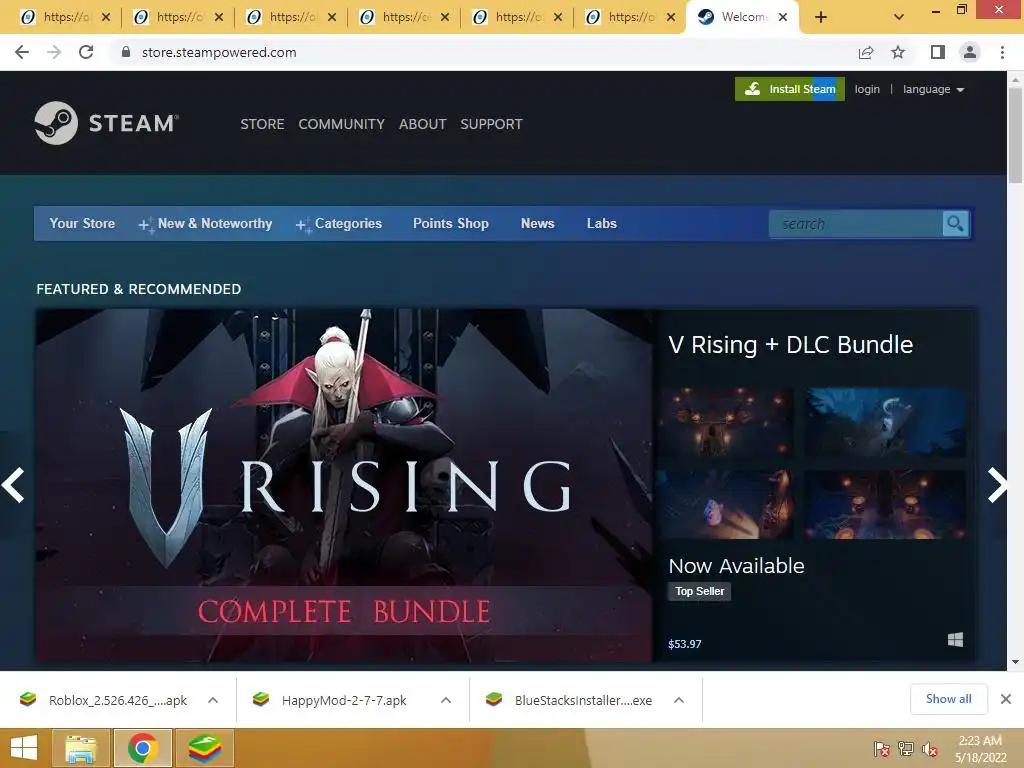The width and height of the screenshot is (1024, 768).
Task: Open Labs section
Action: click(601, 223)
